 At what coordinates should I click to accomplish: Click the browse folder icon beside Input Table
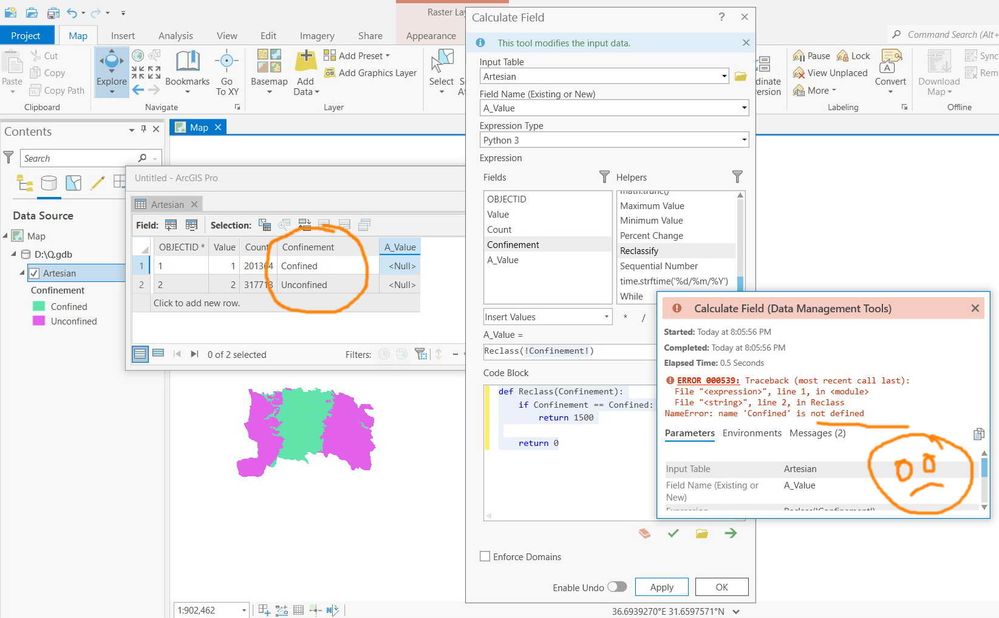(x=740, y=76)
